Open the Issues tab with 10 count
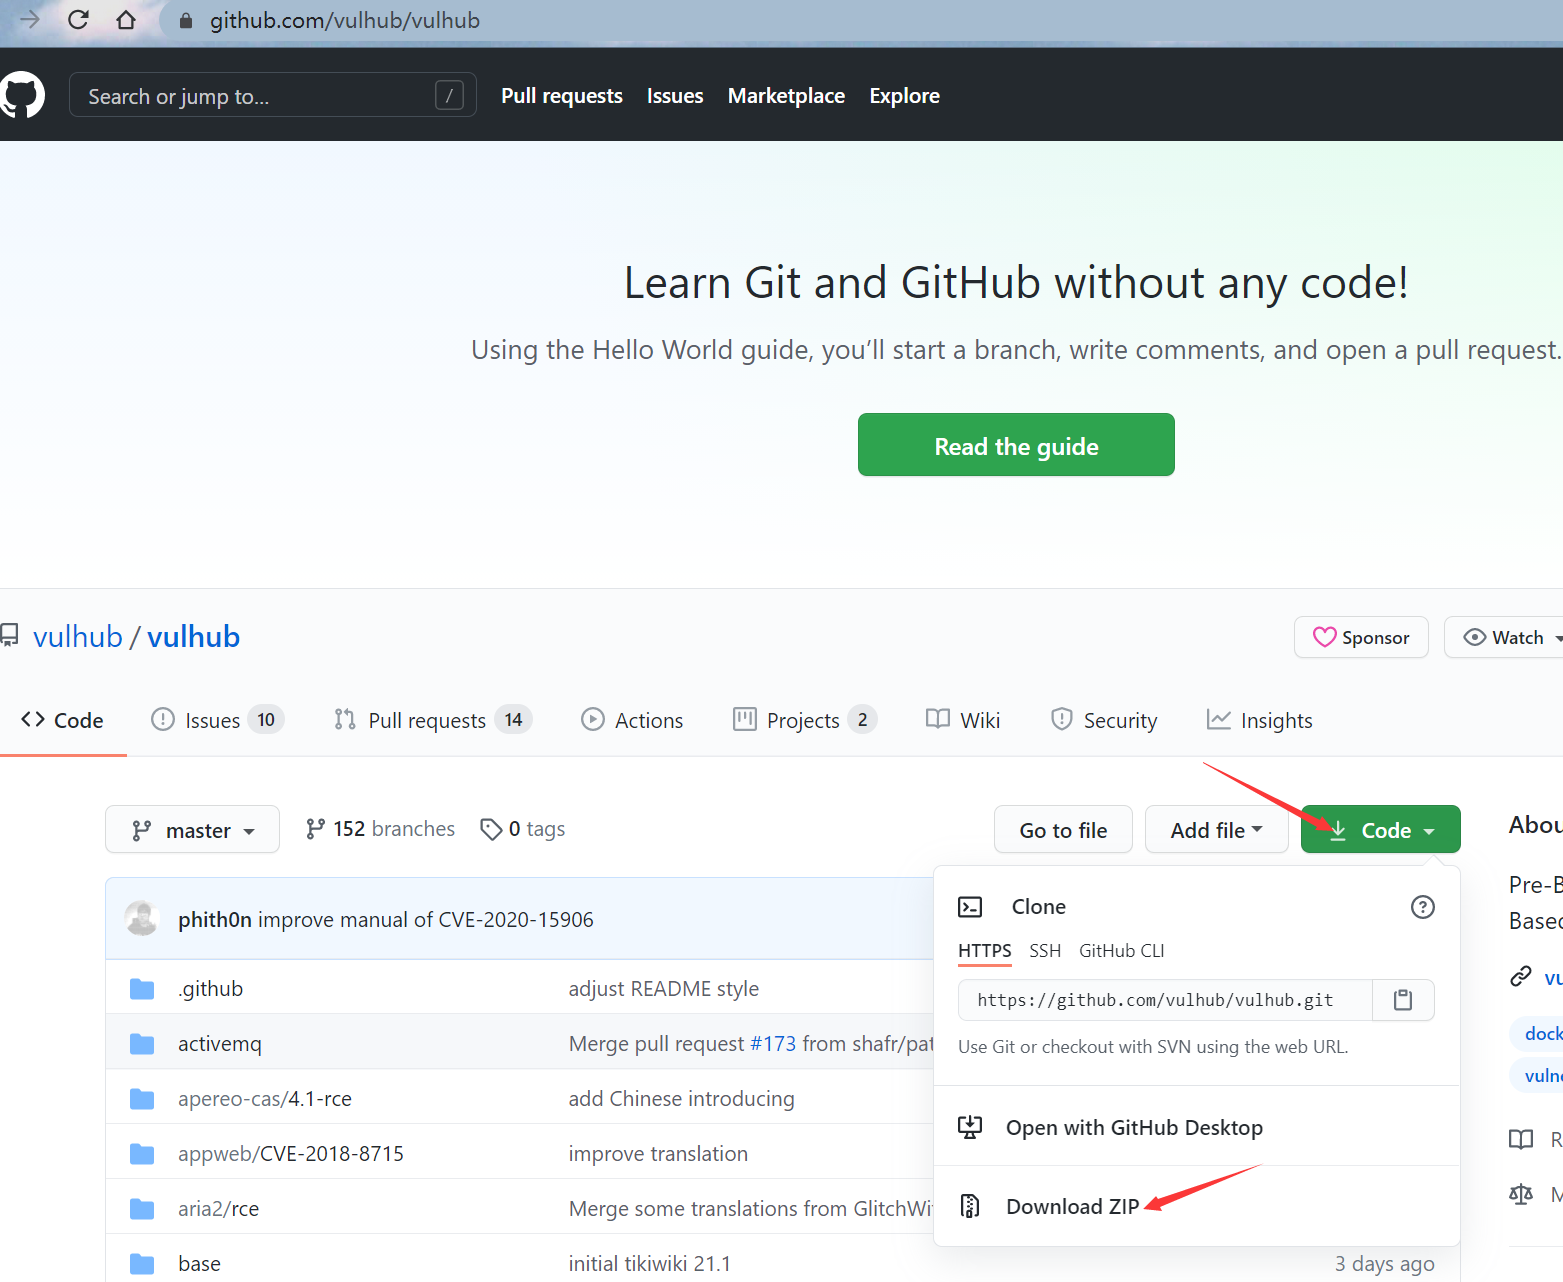 click(217, 720)
